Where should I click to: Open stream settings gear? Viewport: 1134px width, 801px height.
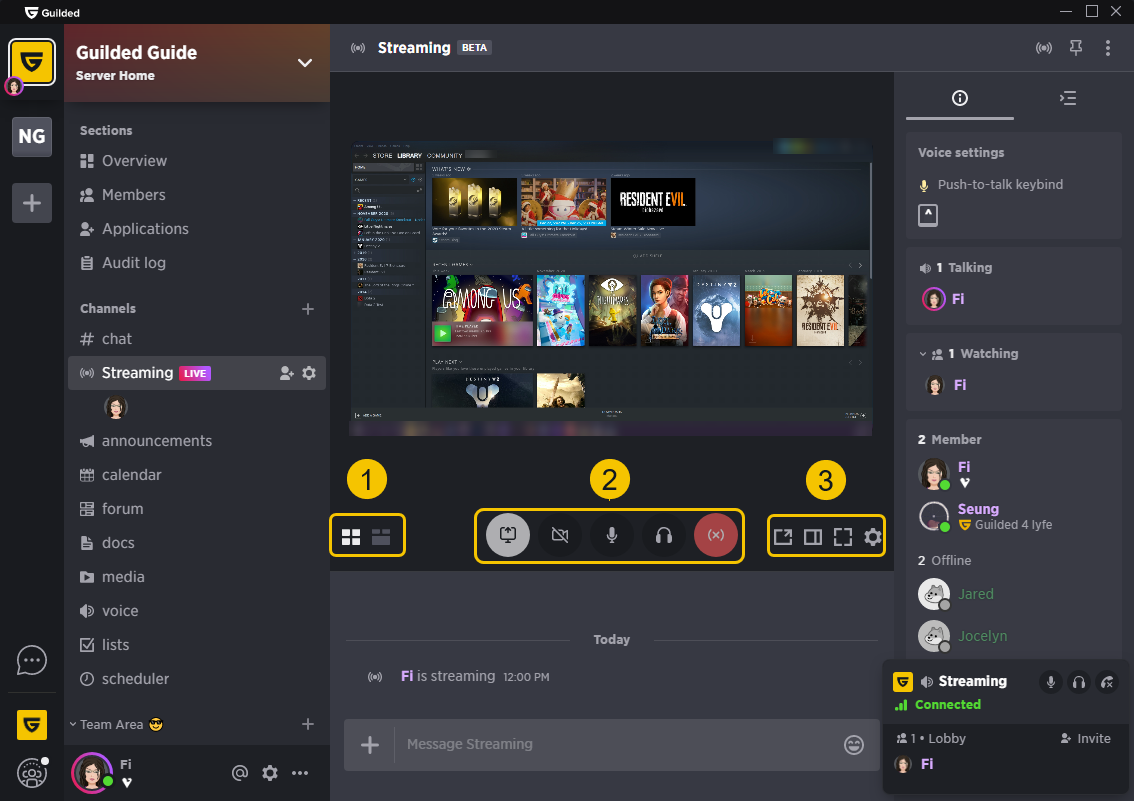pos(873,536)
